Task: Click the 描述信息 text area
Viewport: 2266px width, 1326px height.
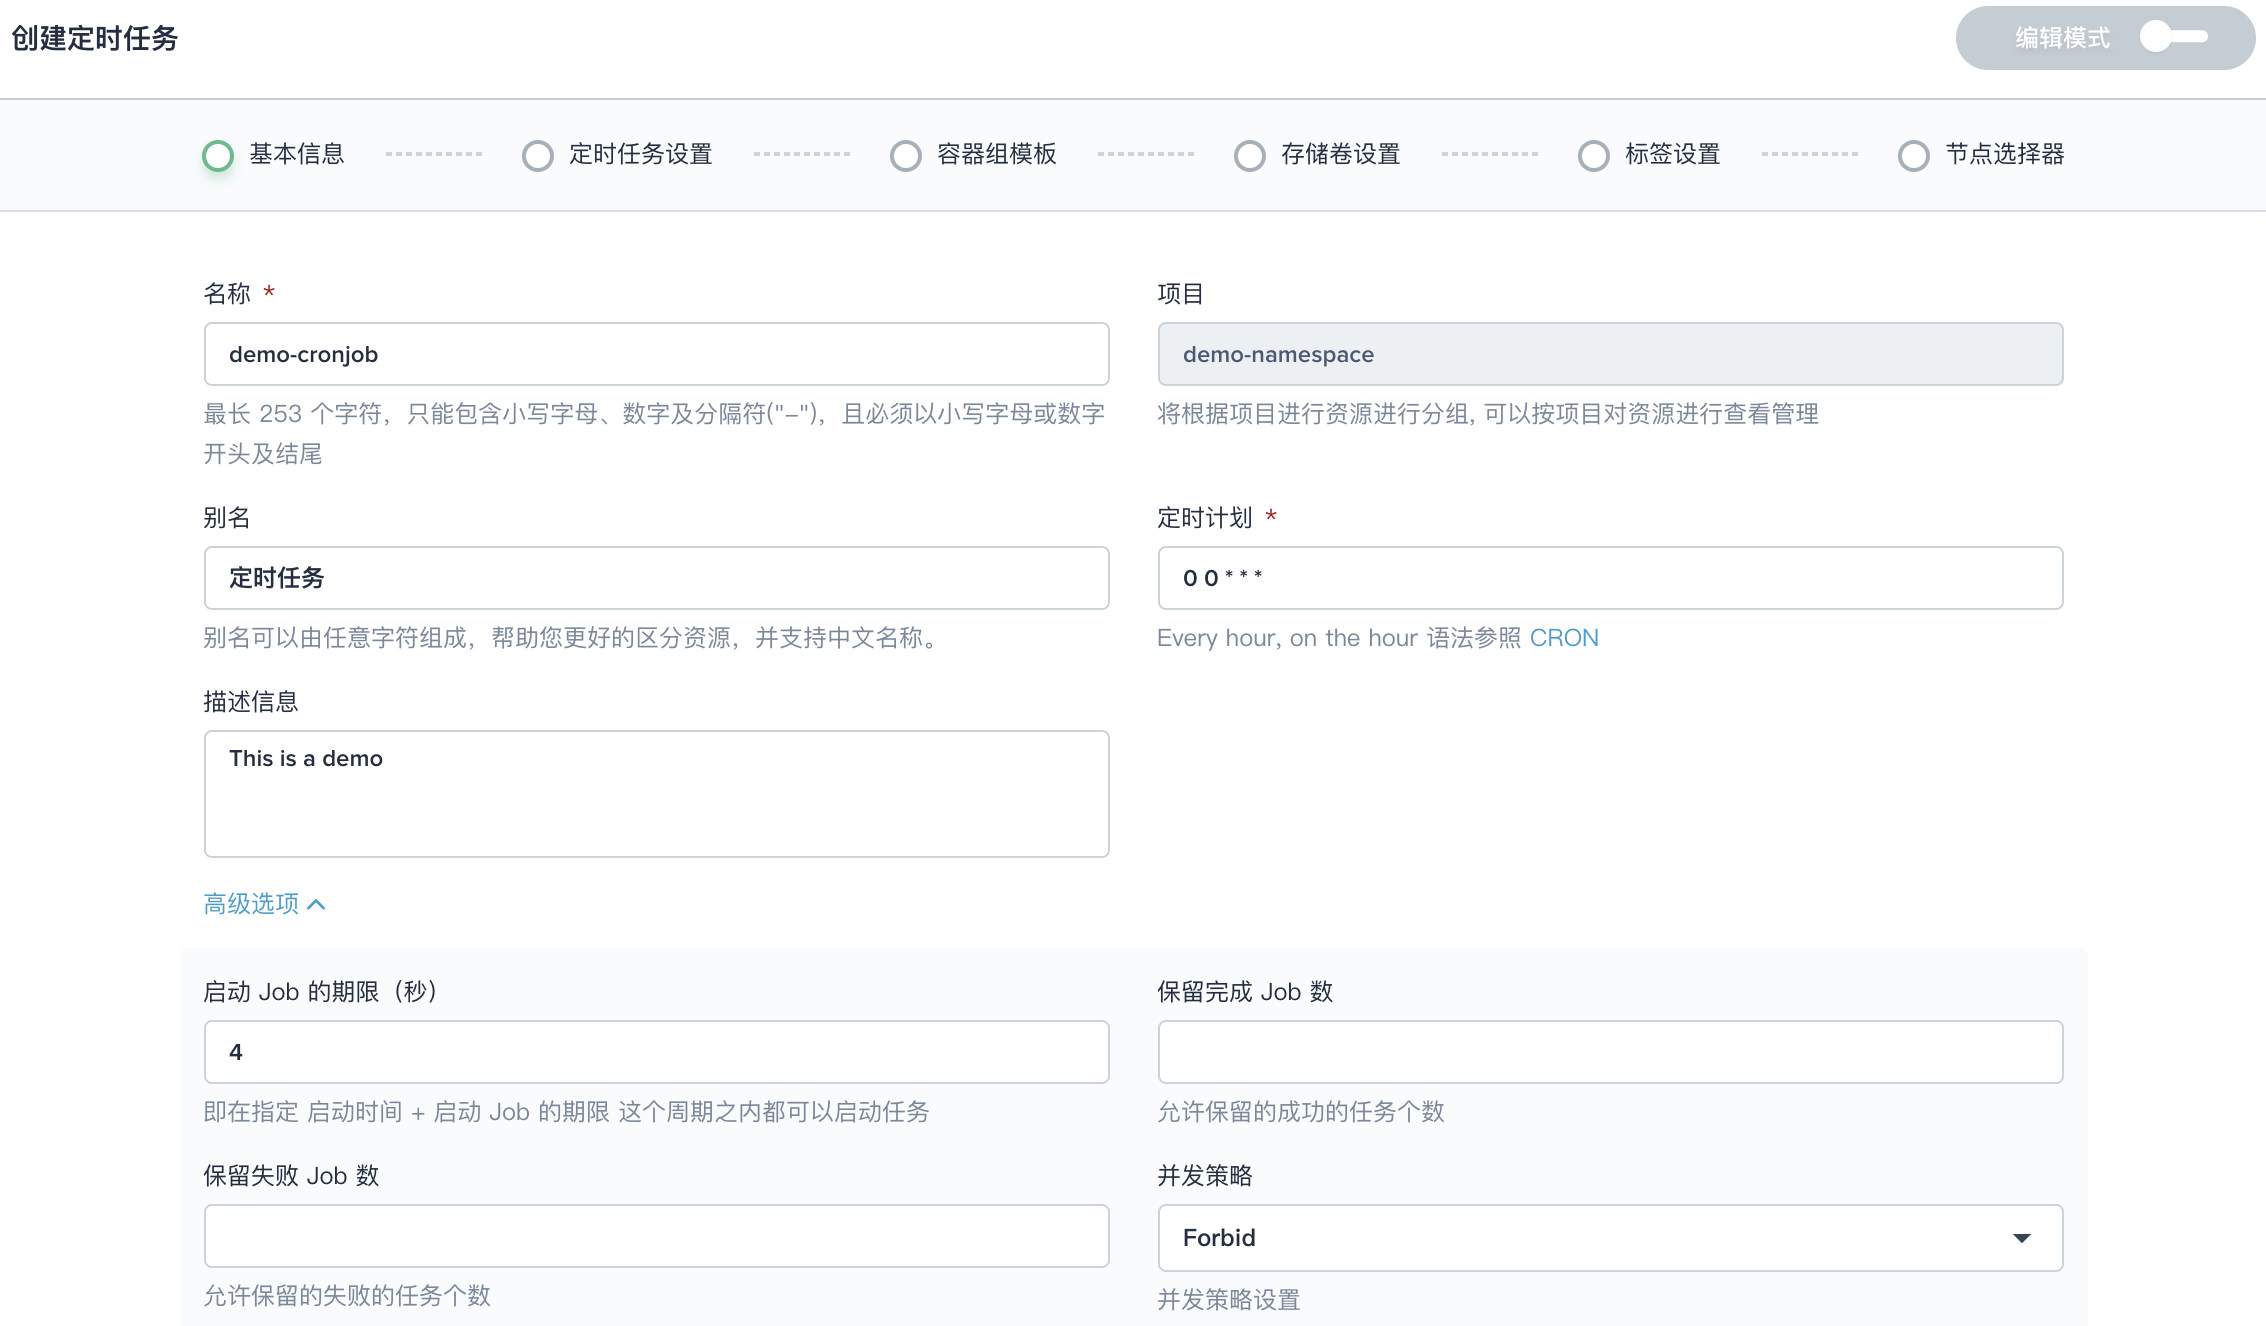Action: tap(657, 794)
